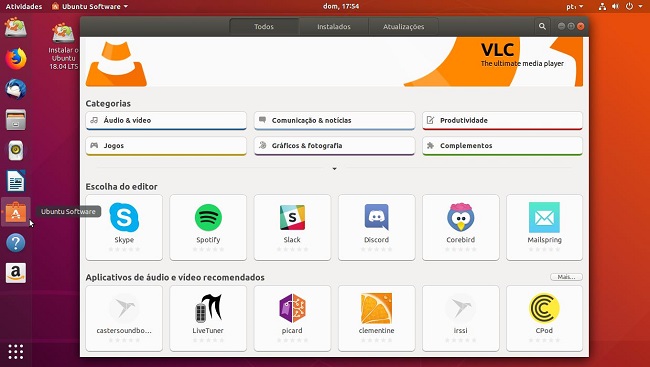Open the Atividades overview
Image resolution: width=650 pixels, height=367 pixels.
pos(24,6)
